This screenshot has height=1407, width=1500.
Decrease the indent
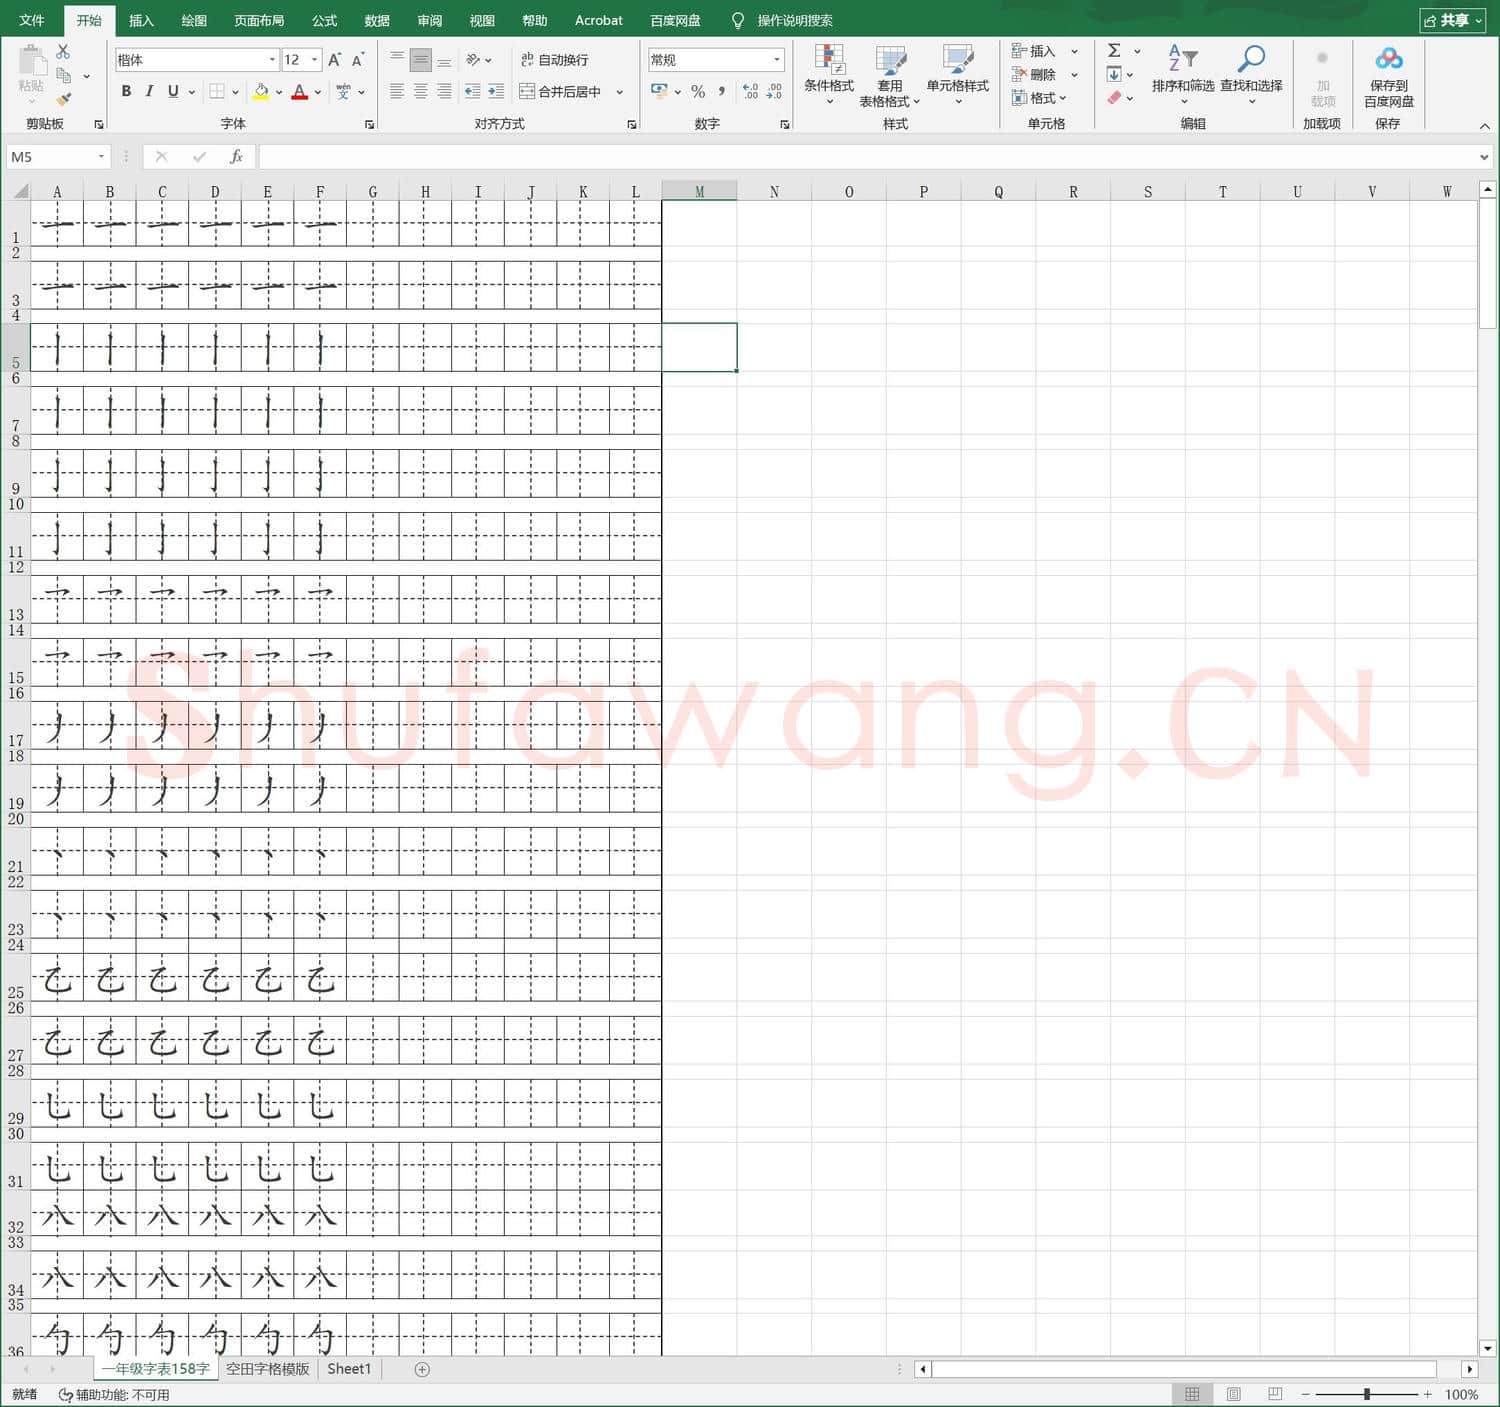(472, 91)
